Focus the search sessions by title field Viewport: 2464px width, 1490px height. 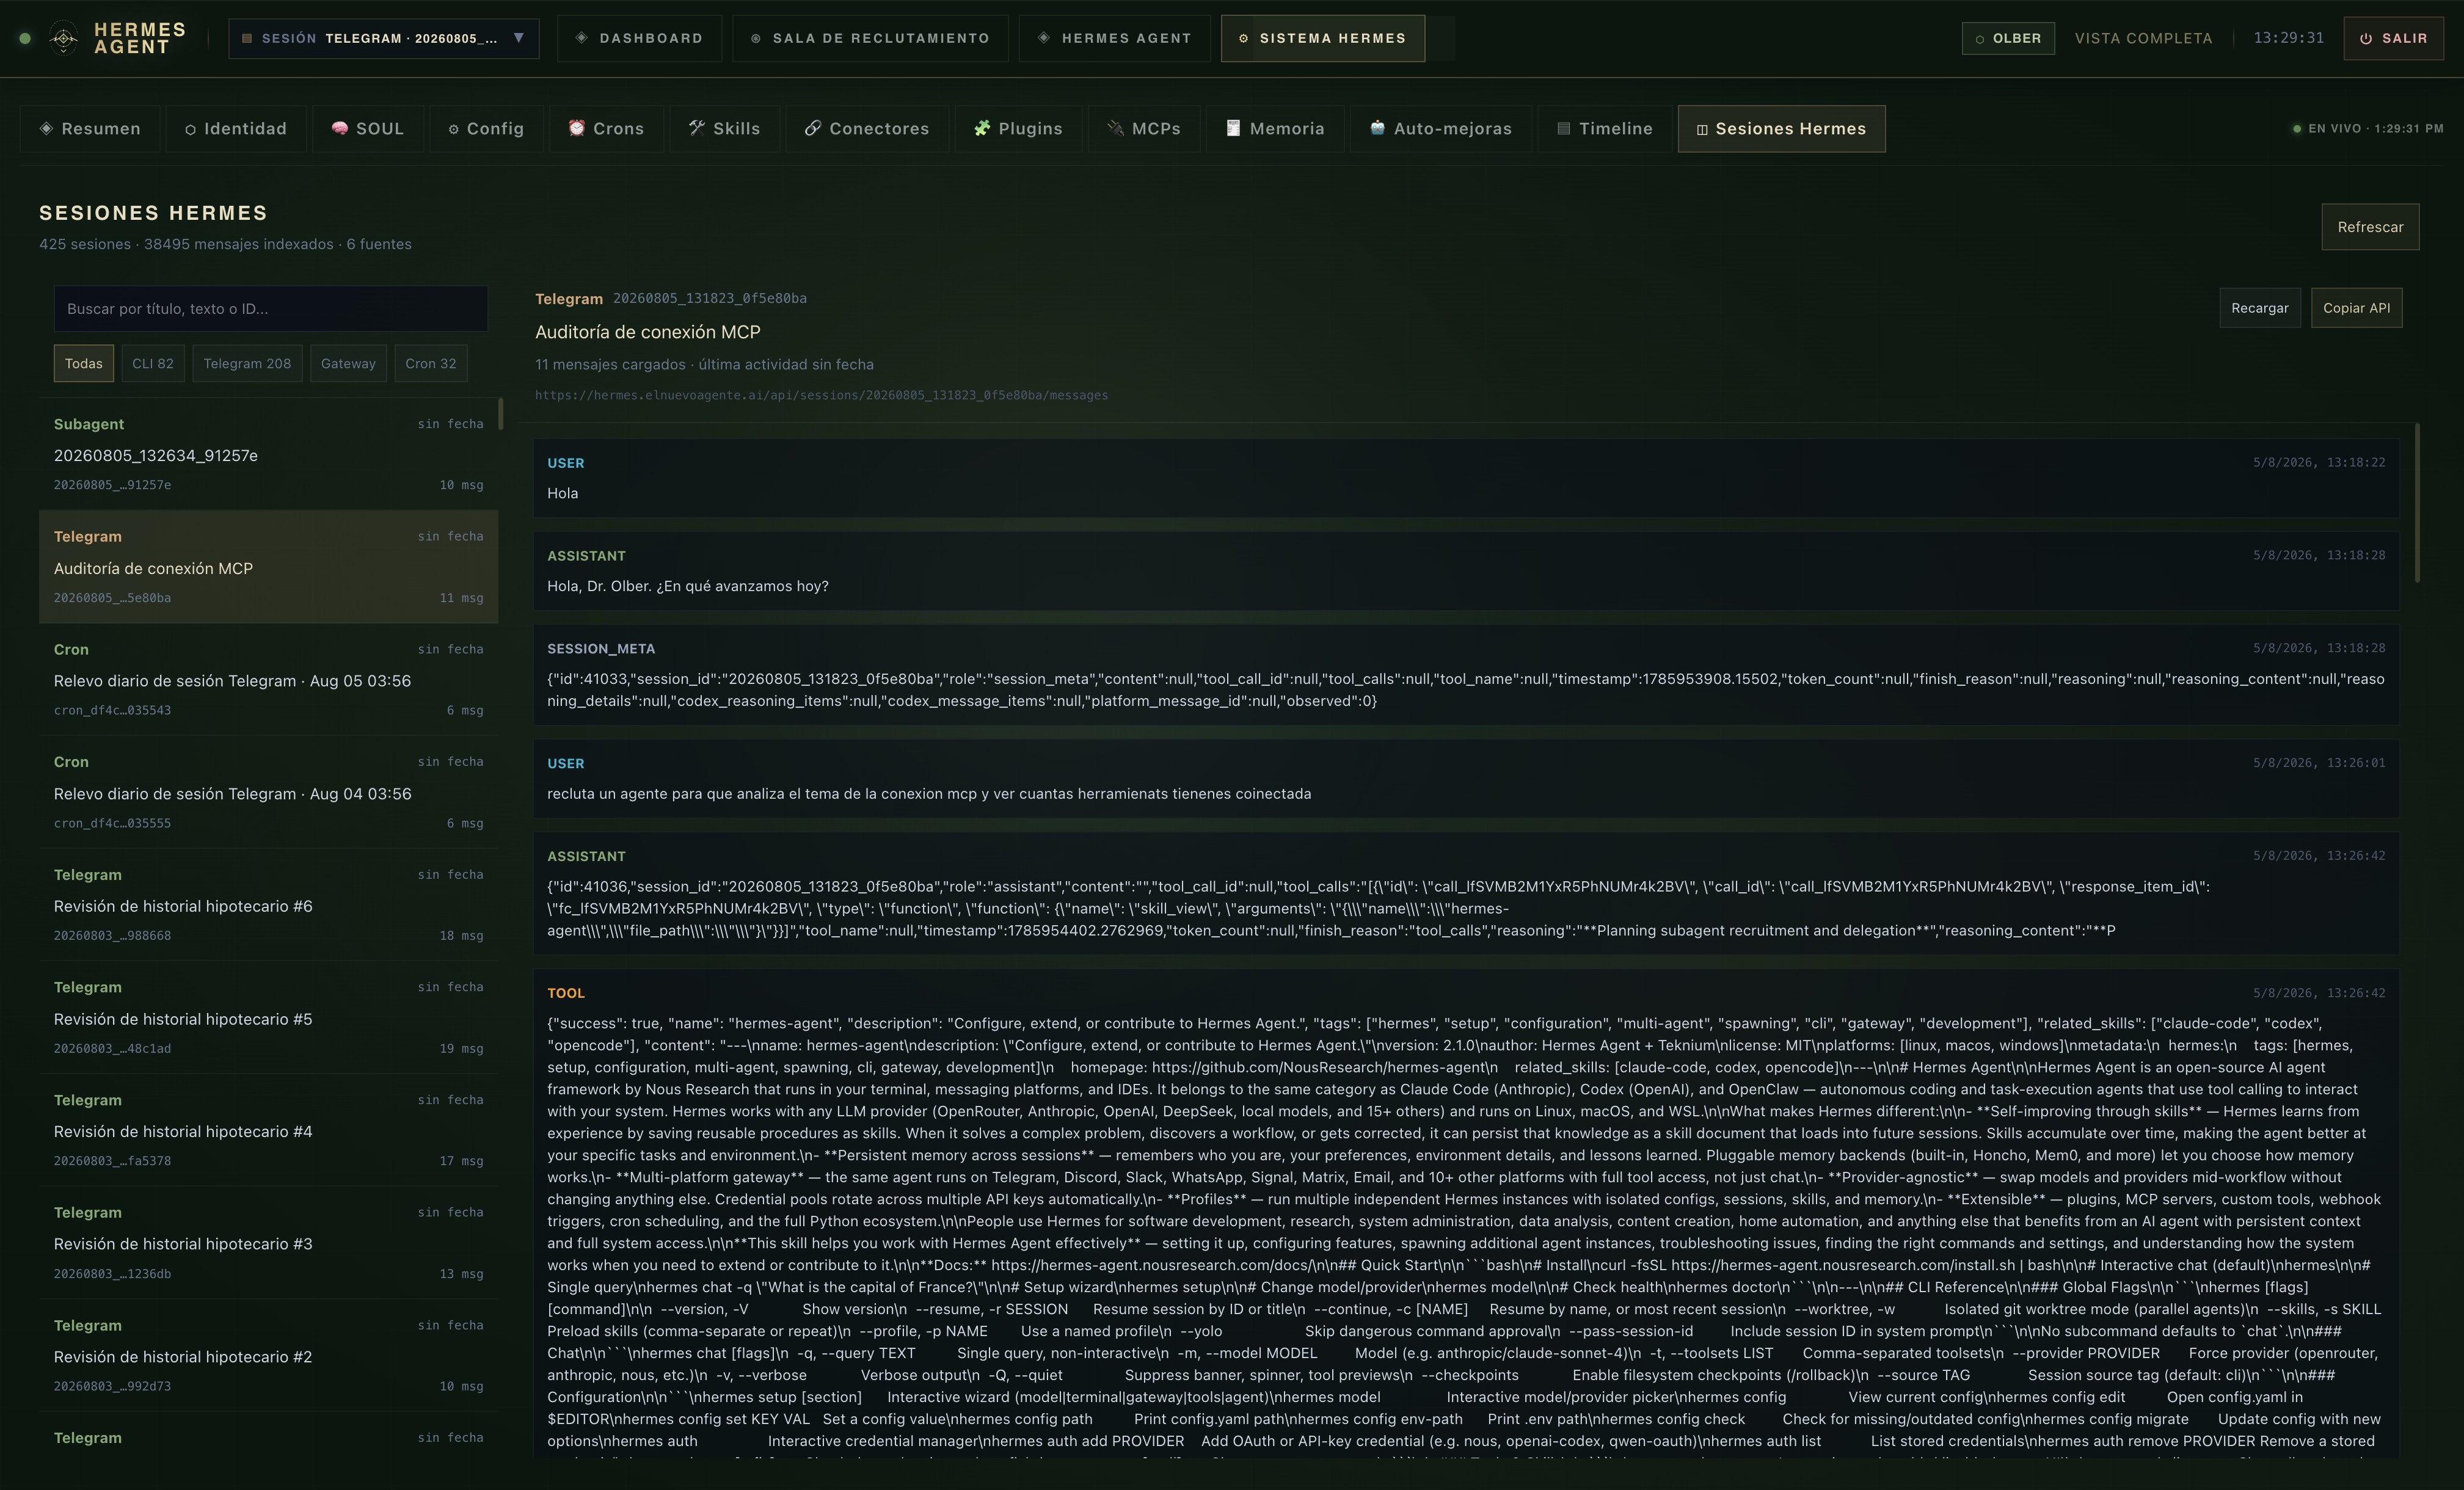tap(271, 309)
